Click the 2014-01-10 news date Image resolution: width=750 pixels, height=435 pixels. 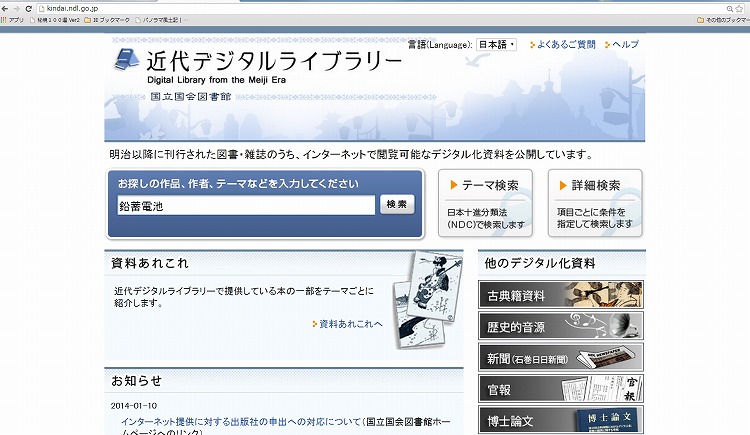point(134,406)
